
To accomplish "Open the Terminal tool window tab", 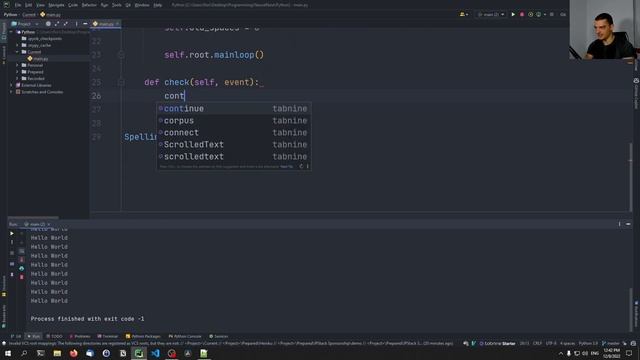I will pyautogui.click(x=108, y=336).
